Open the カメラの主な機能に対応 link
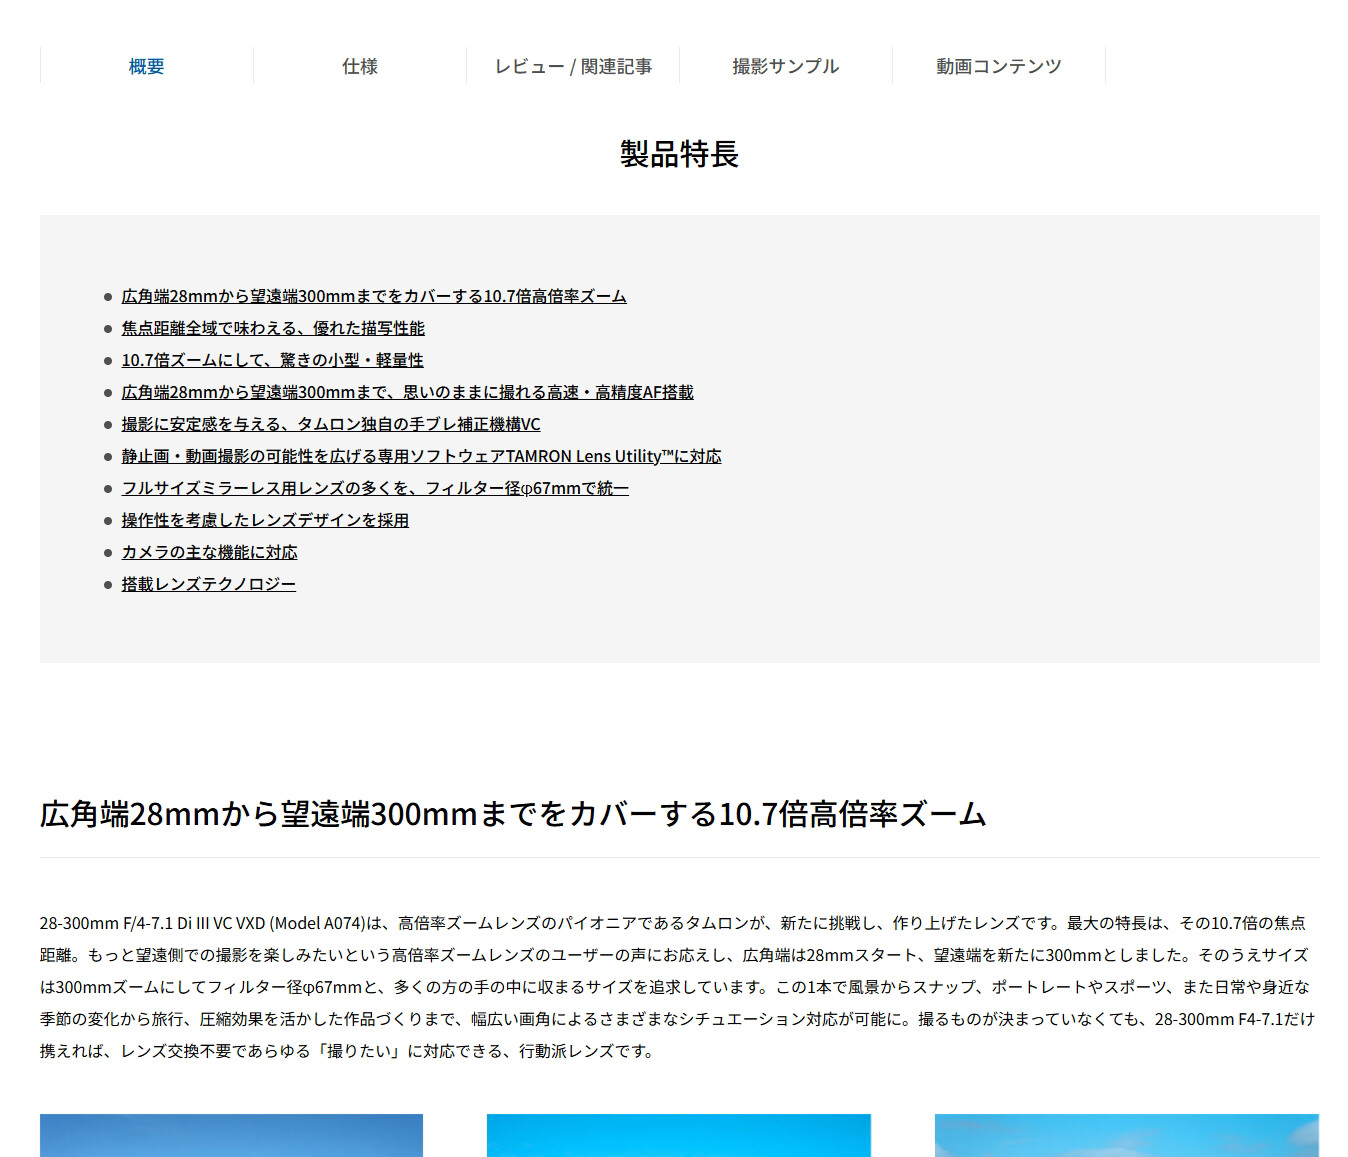The height and width of the screenshot is (1157, 1348). coord(210,552)
